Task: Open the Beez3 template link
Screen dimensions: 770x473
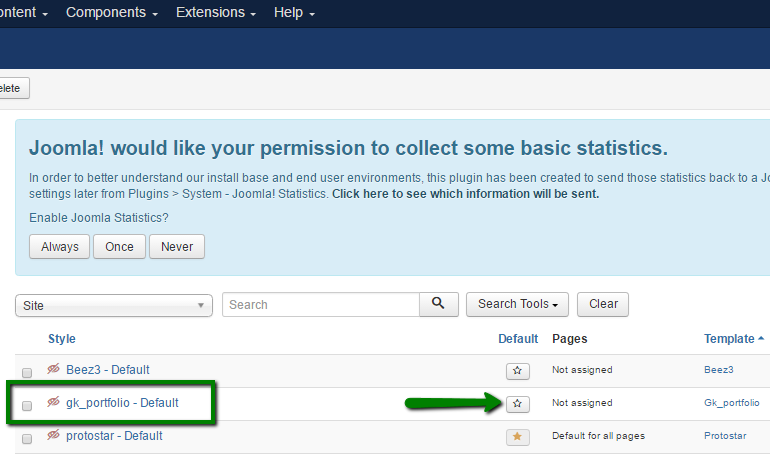Action: (718, 370)
